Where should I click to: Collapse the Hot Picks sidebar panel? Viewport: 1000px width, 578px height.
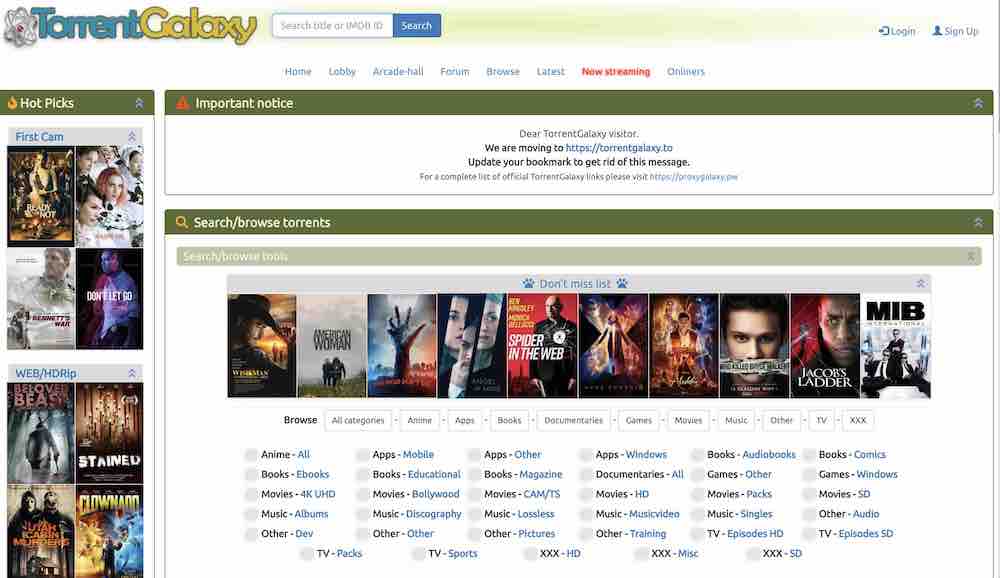(139, 102)
